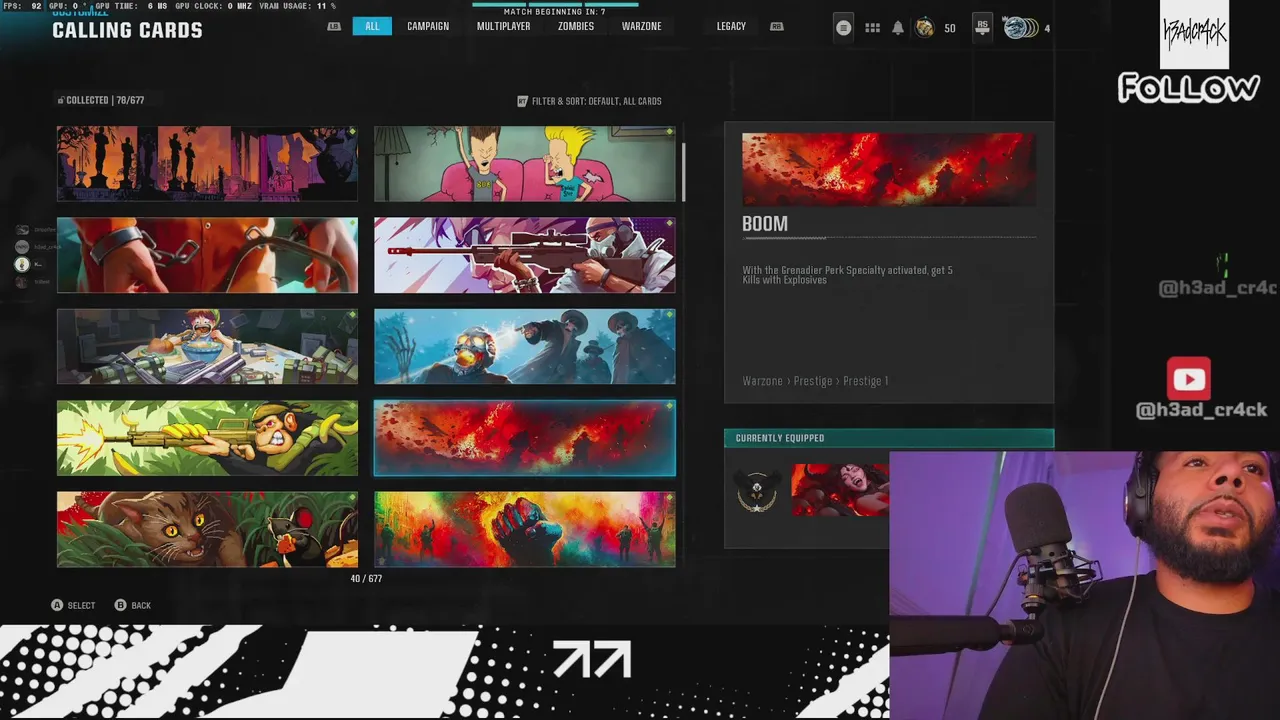This screenshot has width=1280, height=720.
Task: Click the RT filter and sort icon
Action: pyautogui.click(x=522, y=101)
